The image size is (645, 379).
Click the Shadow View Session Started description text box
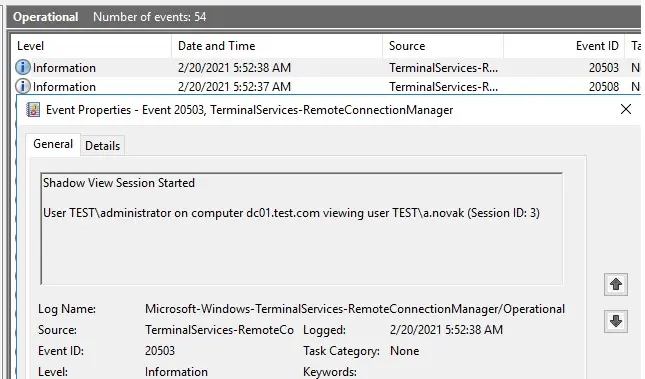[302, 228]
